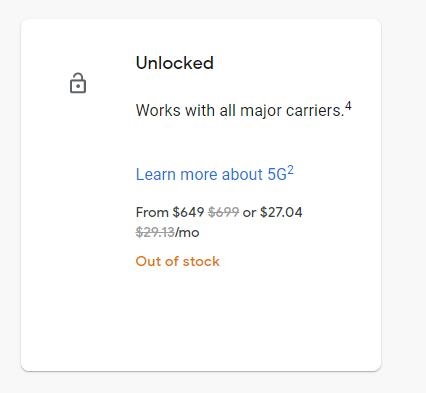Image resolution: width=426 pixels, height=393 pixels.
Task: Select the Unlocked heading
Action: [175, 63]
